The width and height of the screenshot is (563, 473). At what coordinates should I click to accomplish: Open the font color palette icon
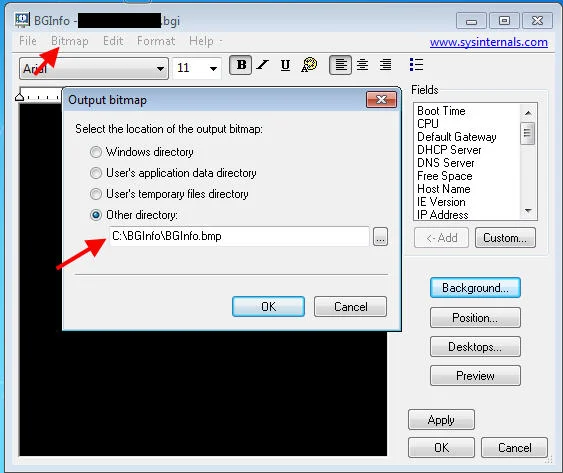click(309, 65)
